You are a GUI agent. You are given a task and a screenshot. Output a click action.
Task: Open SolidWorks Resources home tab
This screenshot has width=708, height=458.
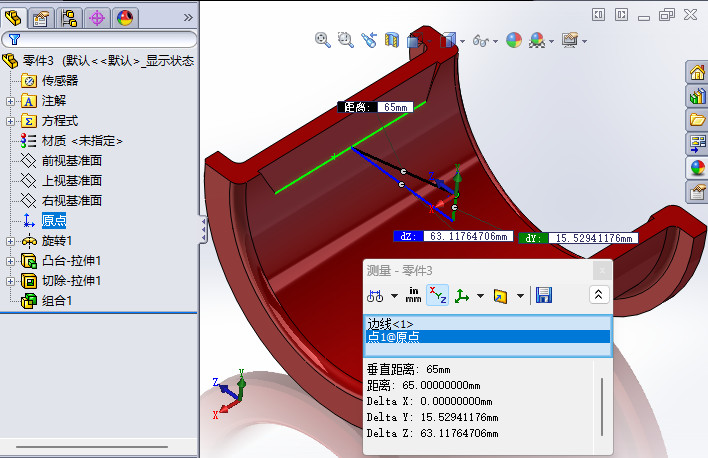[697, 72]
